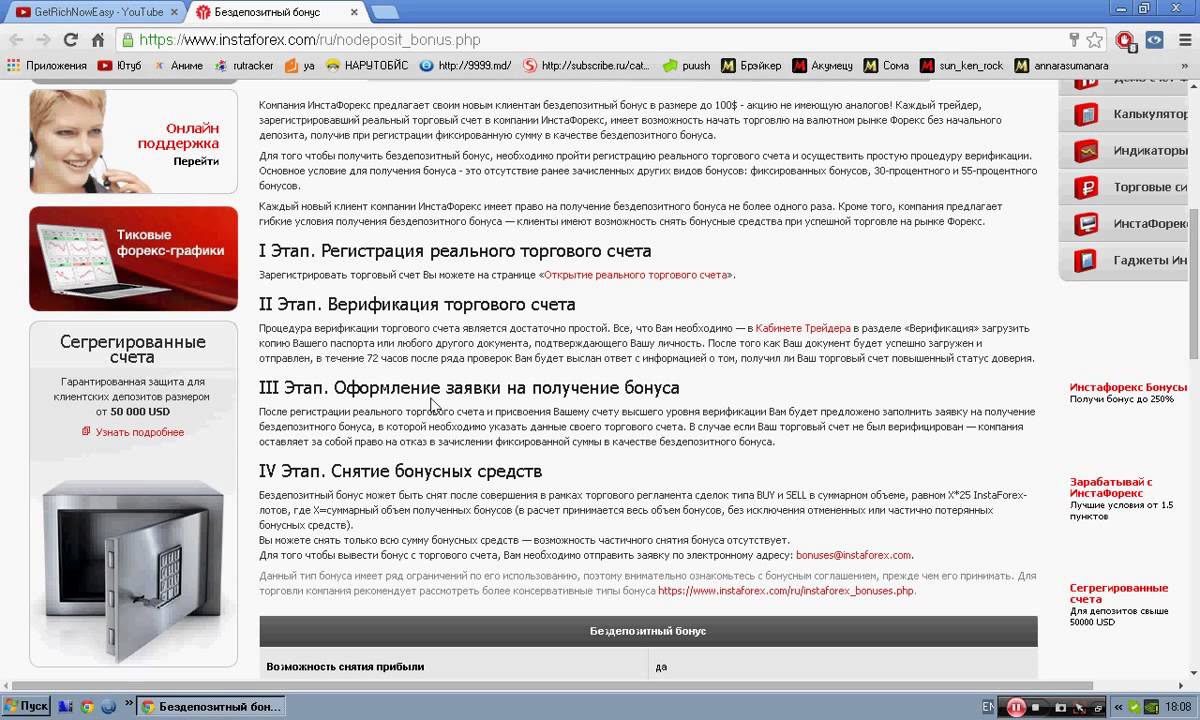This screenshot has width=1200, height=720.
Task: Open a new tab with the blank tab button
Action: click(x=384, y=12)
